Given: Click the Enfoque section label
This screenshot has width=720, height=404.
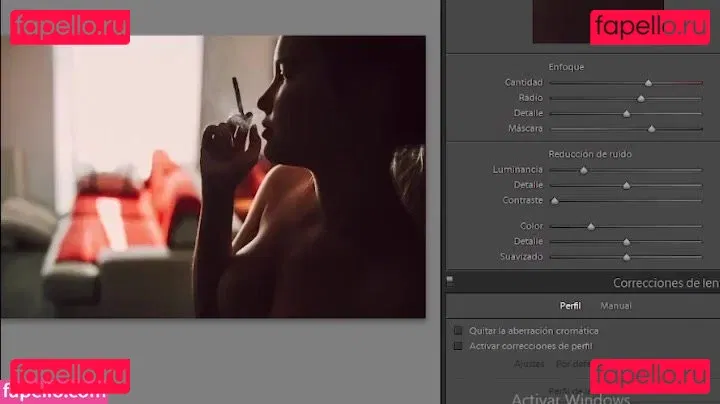Looking at the screenshot, I should [x=566, y=67].
